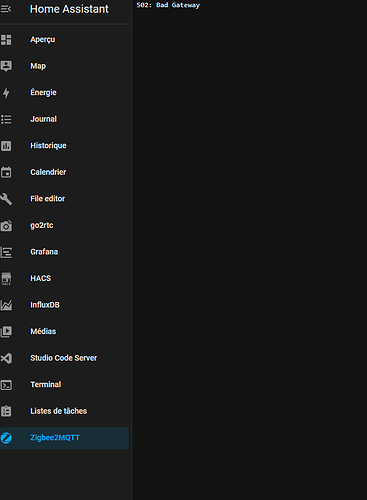The width and height of the screenshot is (367, 500).
Task: Open the Listes de tâches entry
Action: (x=64, y=411)
